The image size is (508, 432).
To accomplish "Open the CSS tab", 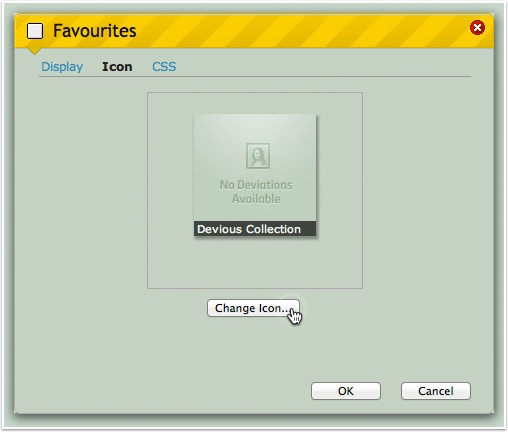I will [x=164, y=67].
